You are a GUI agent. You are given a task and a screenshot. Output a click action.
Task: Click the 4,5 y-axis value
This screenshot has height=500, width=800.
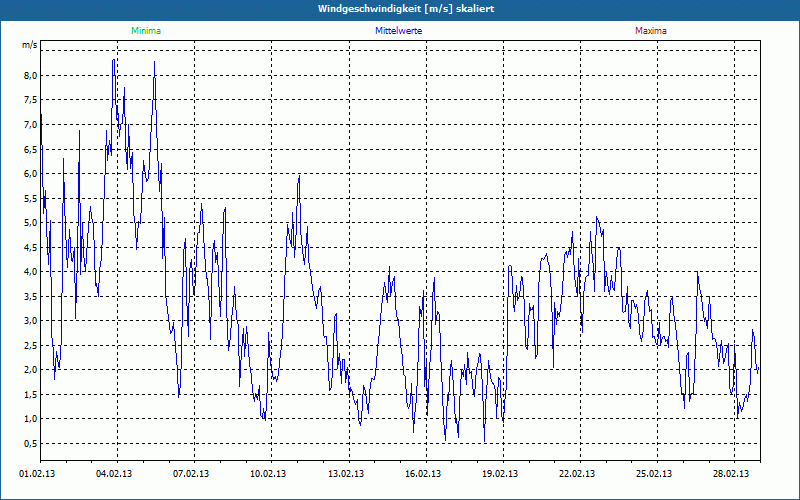coord(31,247)
